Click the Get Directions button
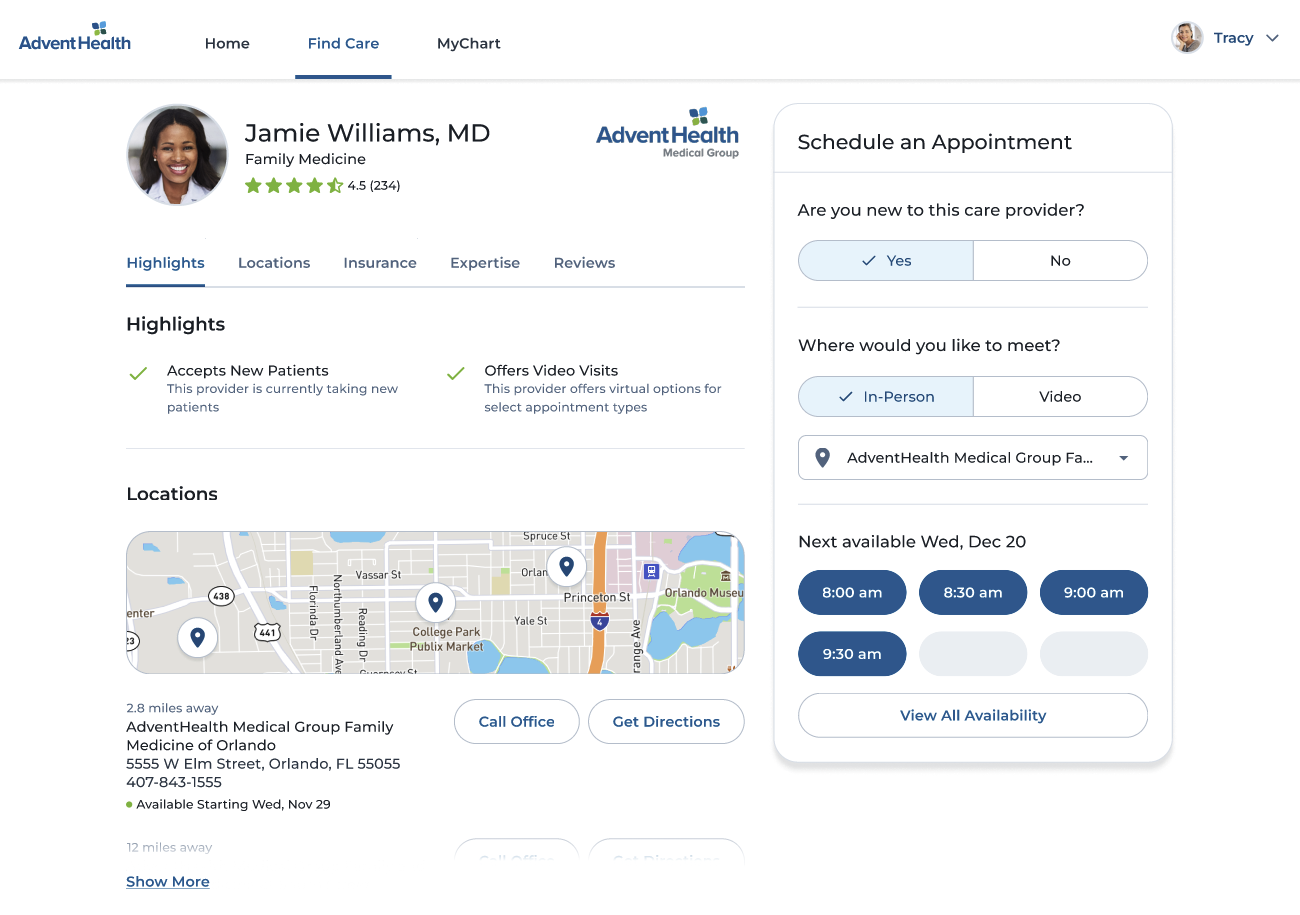 tap(666, 722)
